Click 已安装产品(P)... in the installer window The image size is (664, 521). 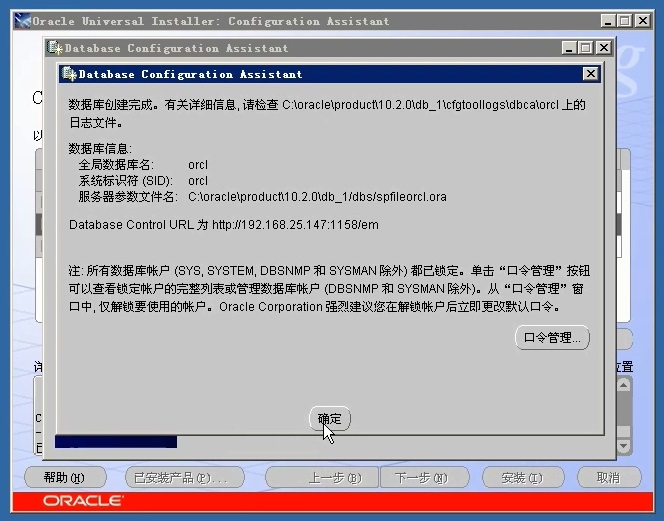[185, 478]
